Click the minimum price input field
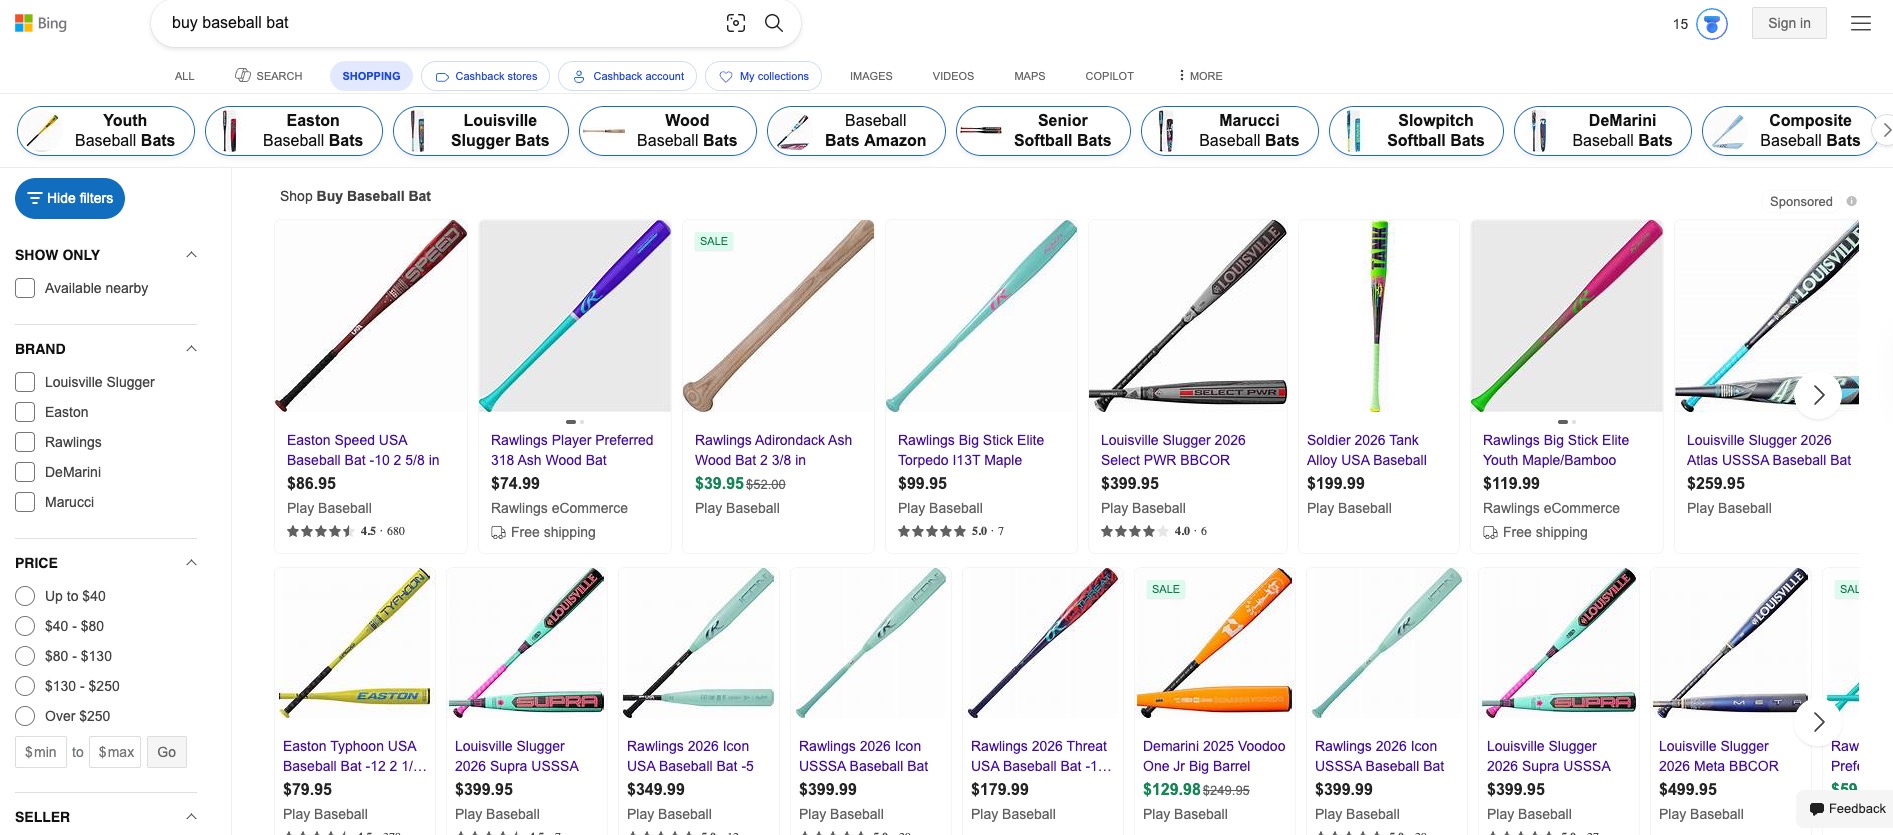The image size is (1893, 835). [40, 751]
